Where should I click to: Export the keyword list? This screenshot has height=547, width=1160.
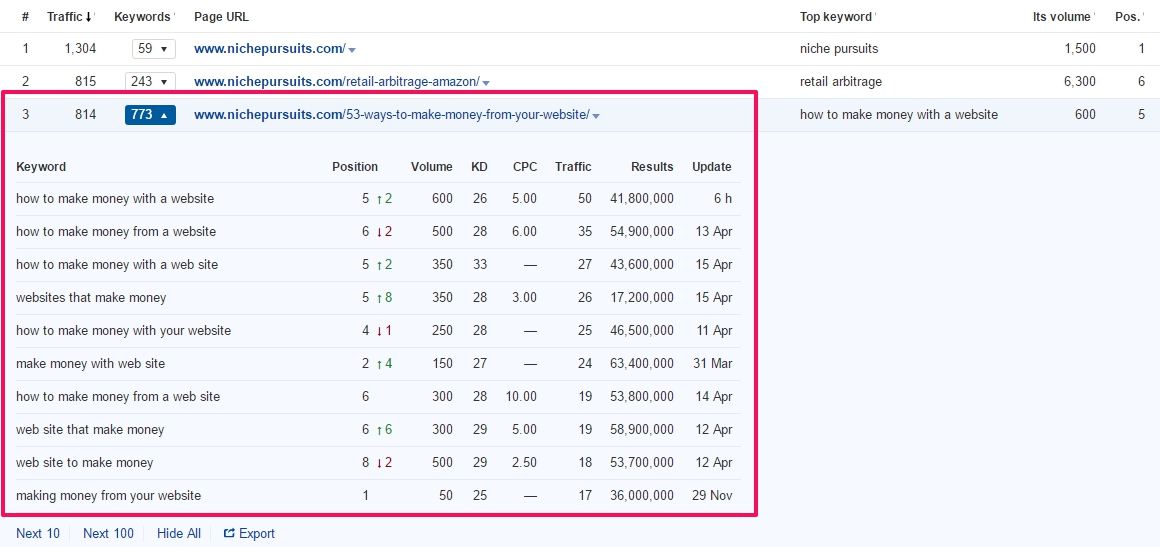(249, 533)
